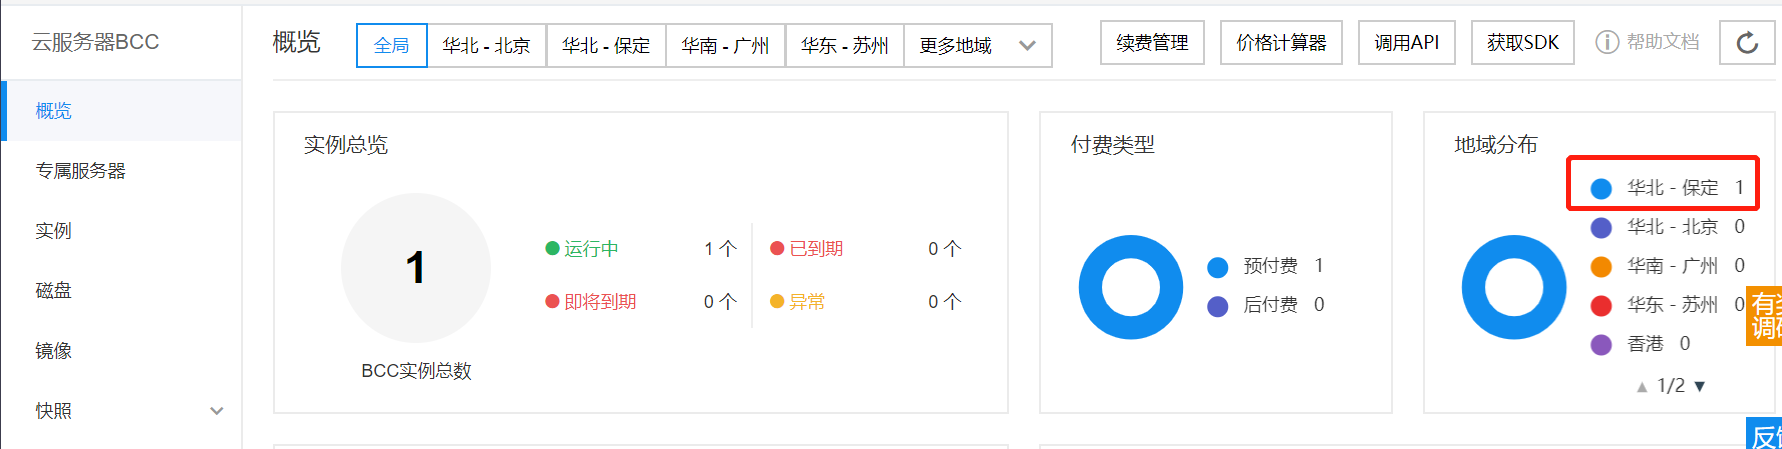
Task: Open the 更多地域 dropdown
Action: 977,45
